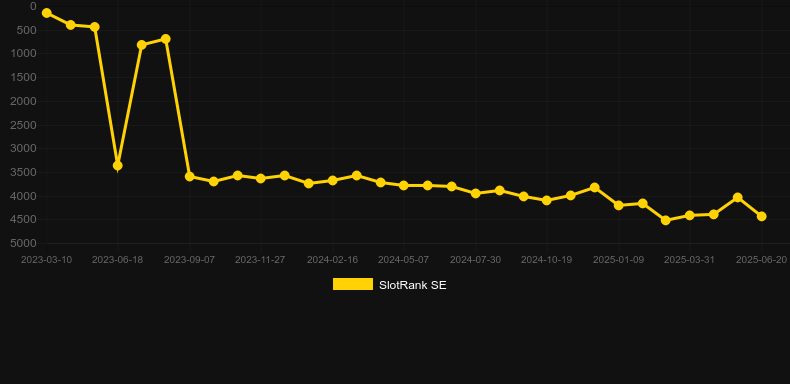Click the data point at 2024-07-30
Image resolution: width=790 pixels, height=384 pixels.
(475, 193)
